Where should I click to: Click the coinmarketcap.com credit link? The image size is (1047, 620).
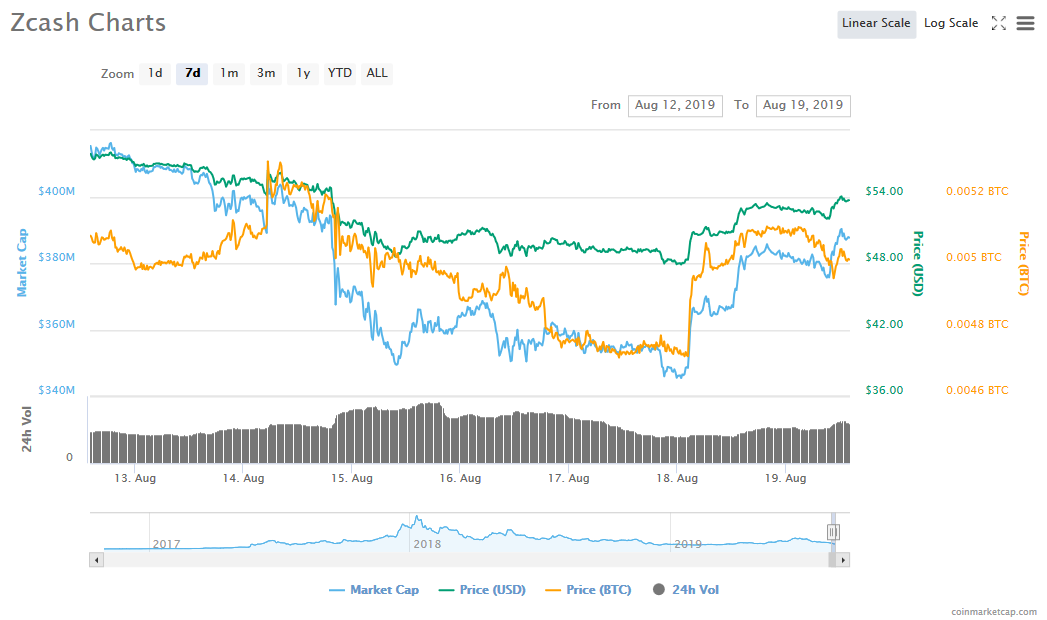994,611
